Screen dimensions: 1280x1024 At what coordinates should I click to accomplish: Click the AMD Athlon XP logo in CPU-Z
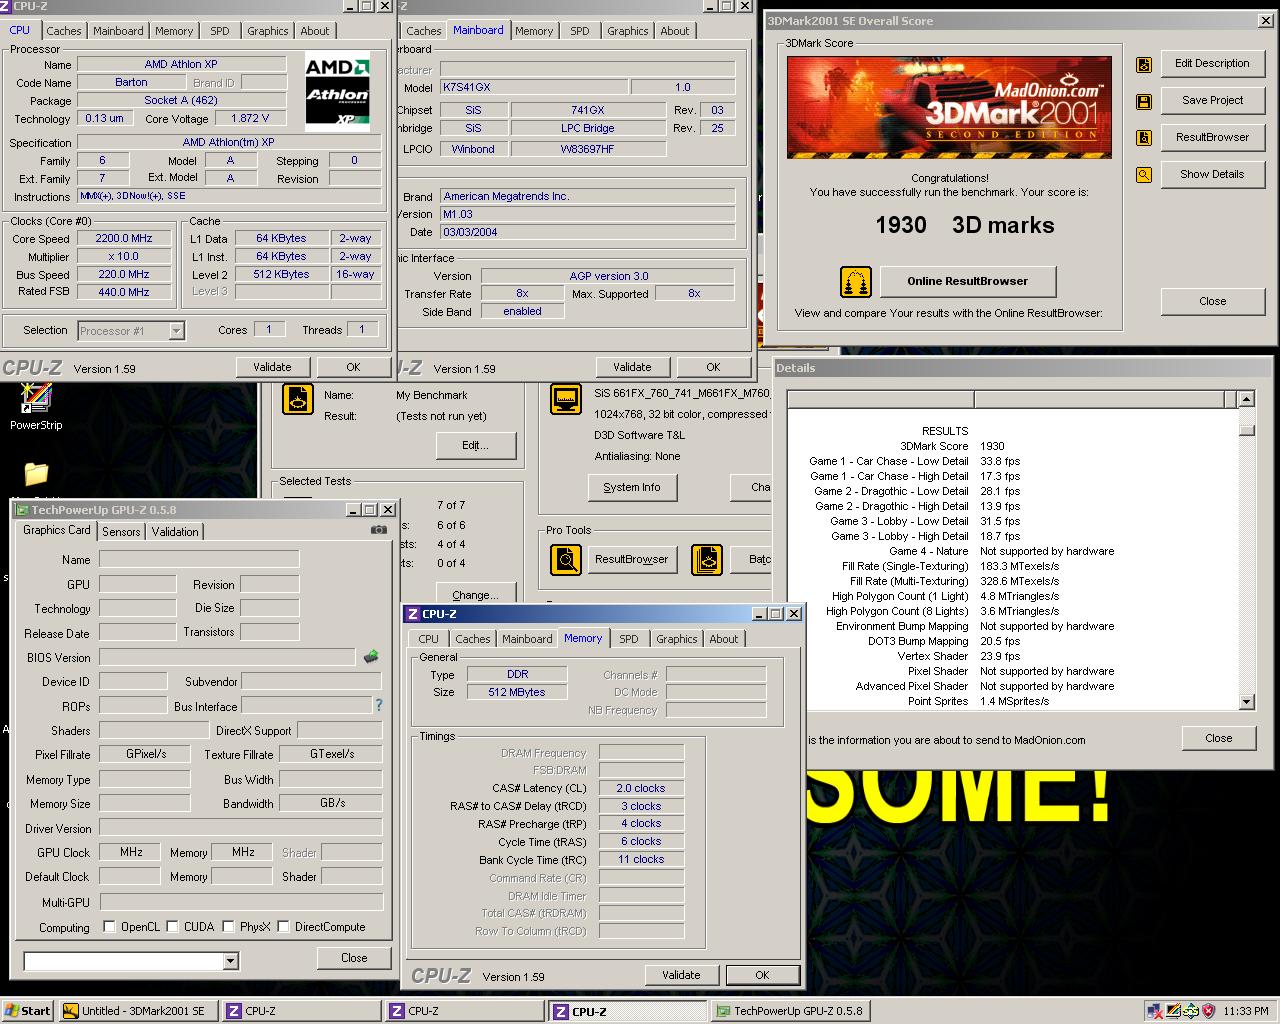click(337, 91)
